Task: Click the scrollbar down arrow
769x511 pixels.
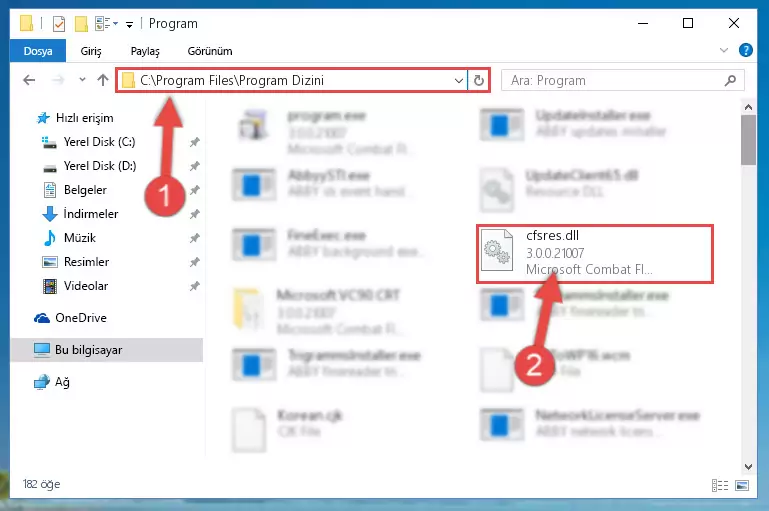Action: pyautogui.click(x=748, y=467)
